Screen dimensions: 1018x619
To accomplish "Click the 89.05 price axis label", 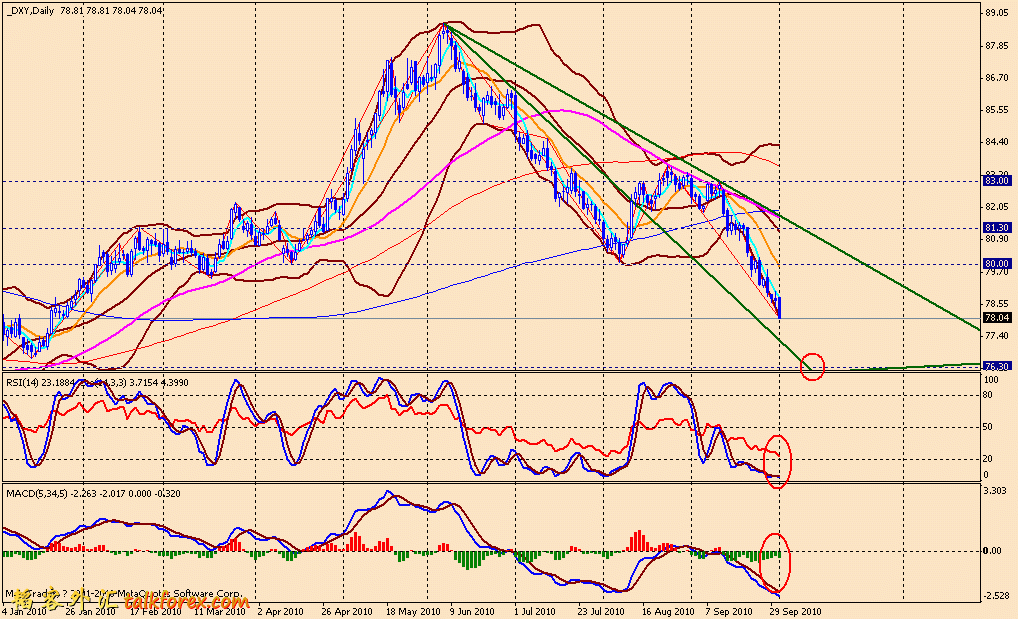I will [995, 12].
